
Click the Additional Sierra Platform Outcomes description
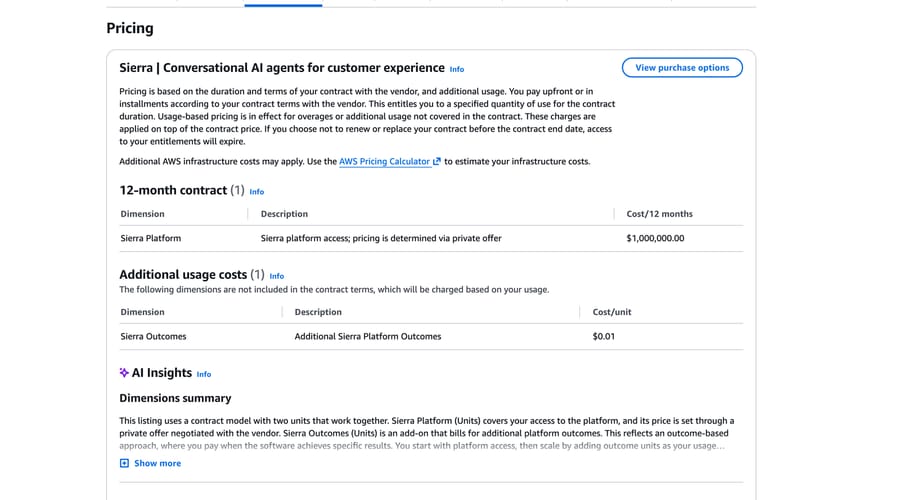[368, 336]
